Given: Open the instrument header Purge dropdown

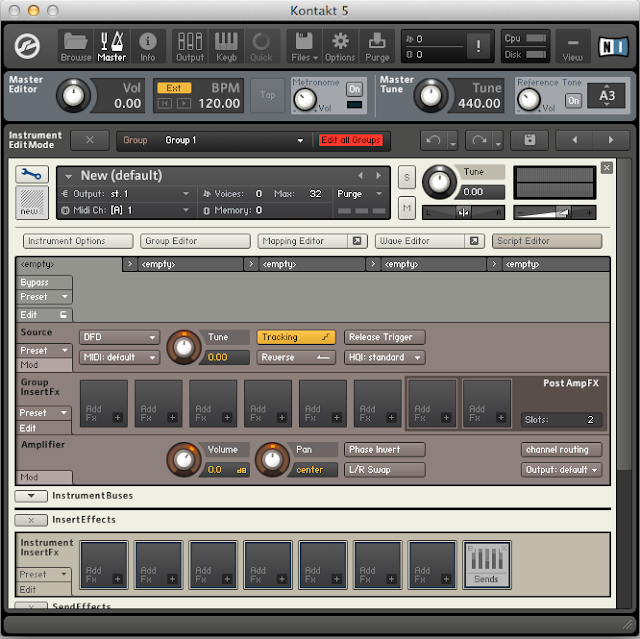Looking at the screenshot, I should (359, 194).
